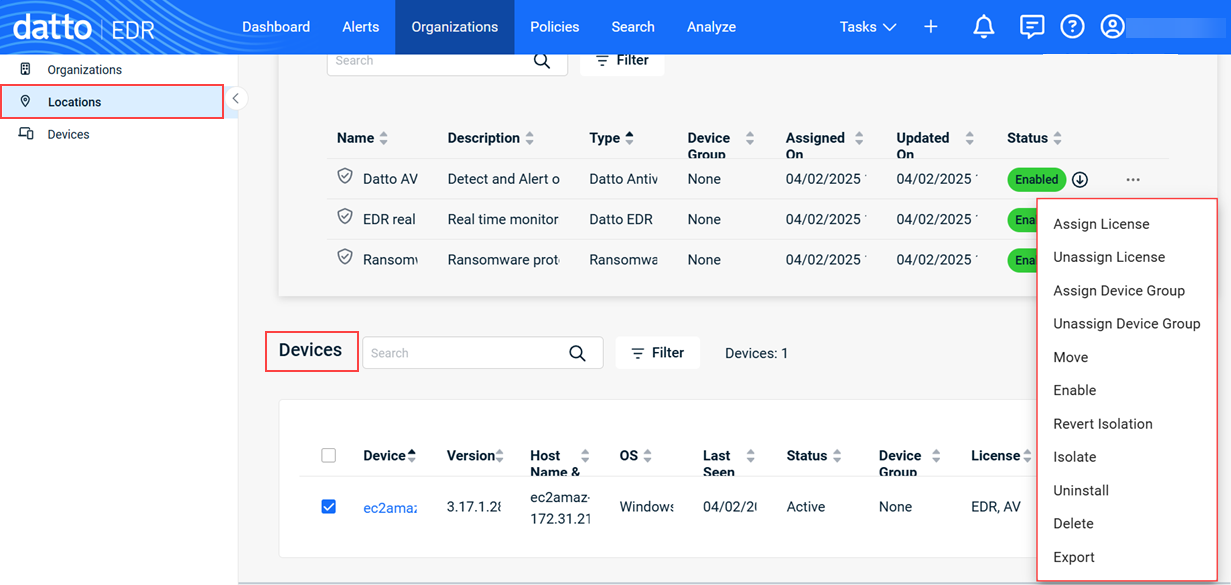
Task: Select Assign Device Group menu entry
Action: (x=1119, y=291)
